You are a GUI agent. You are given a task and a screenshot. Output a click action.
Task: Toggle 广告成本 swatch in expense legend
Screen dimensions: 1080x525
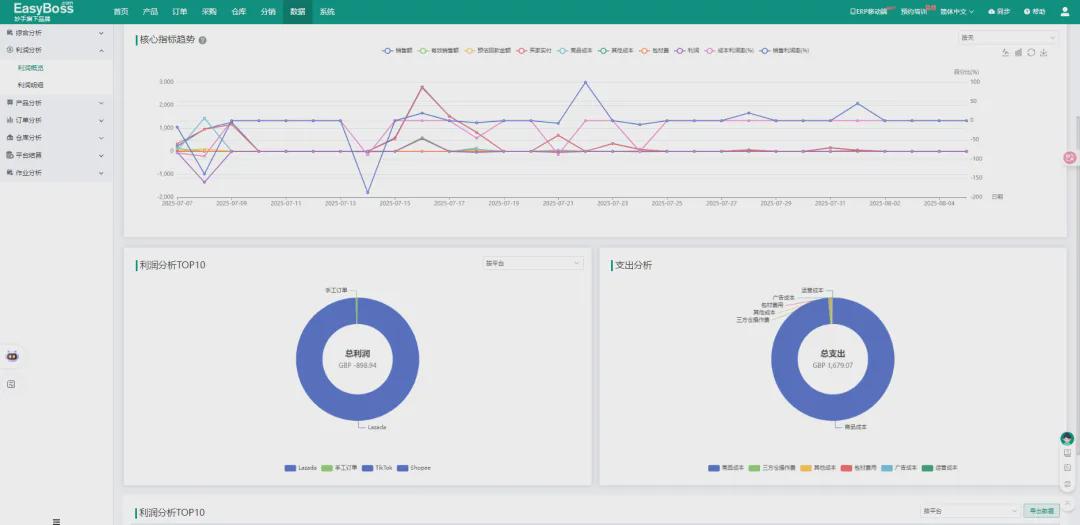888,468
